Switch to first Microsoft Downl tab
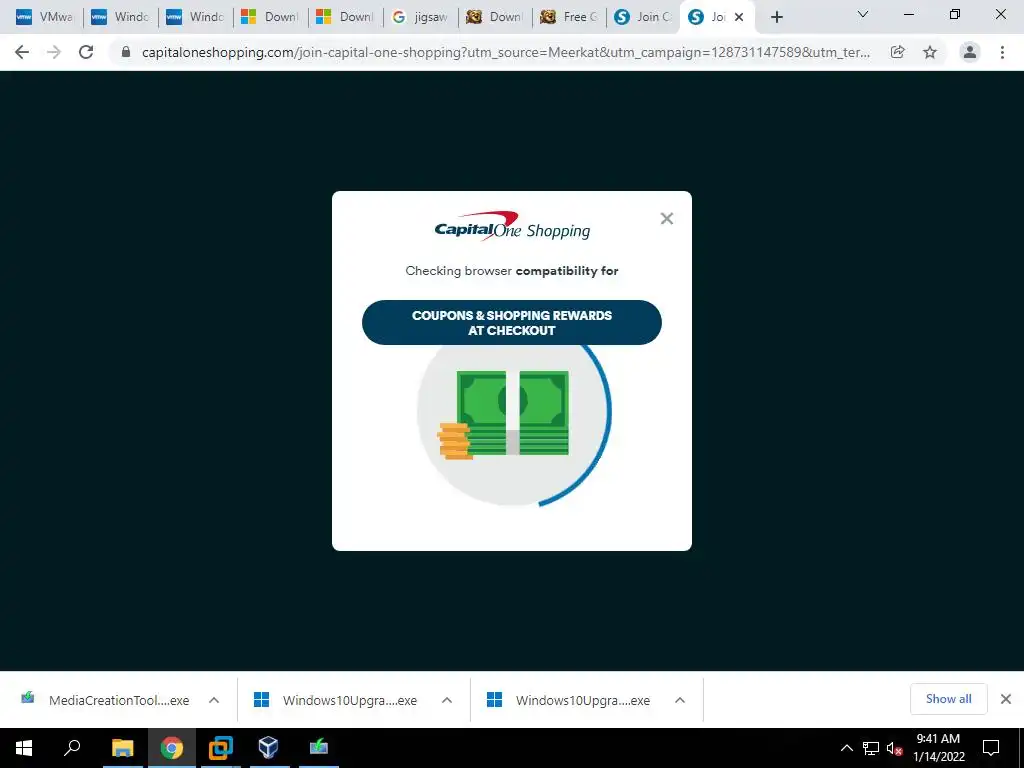The image size is (1024, 768). (x=270, y=17)
